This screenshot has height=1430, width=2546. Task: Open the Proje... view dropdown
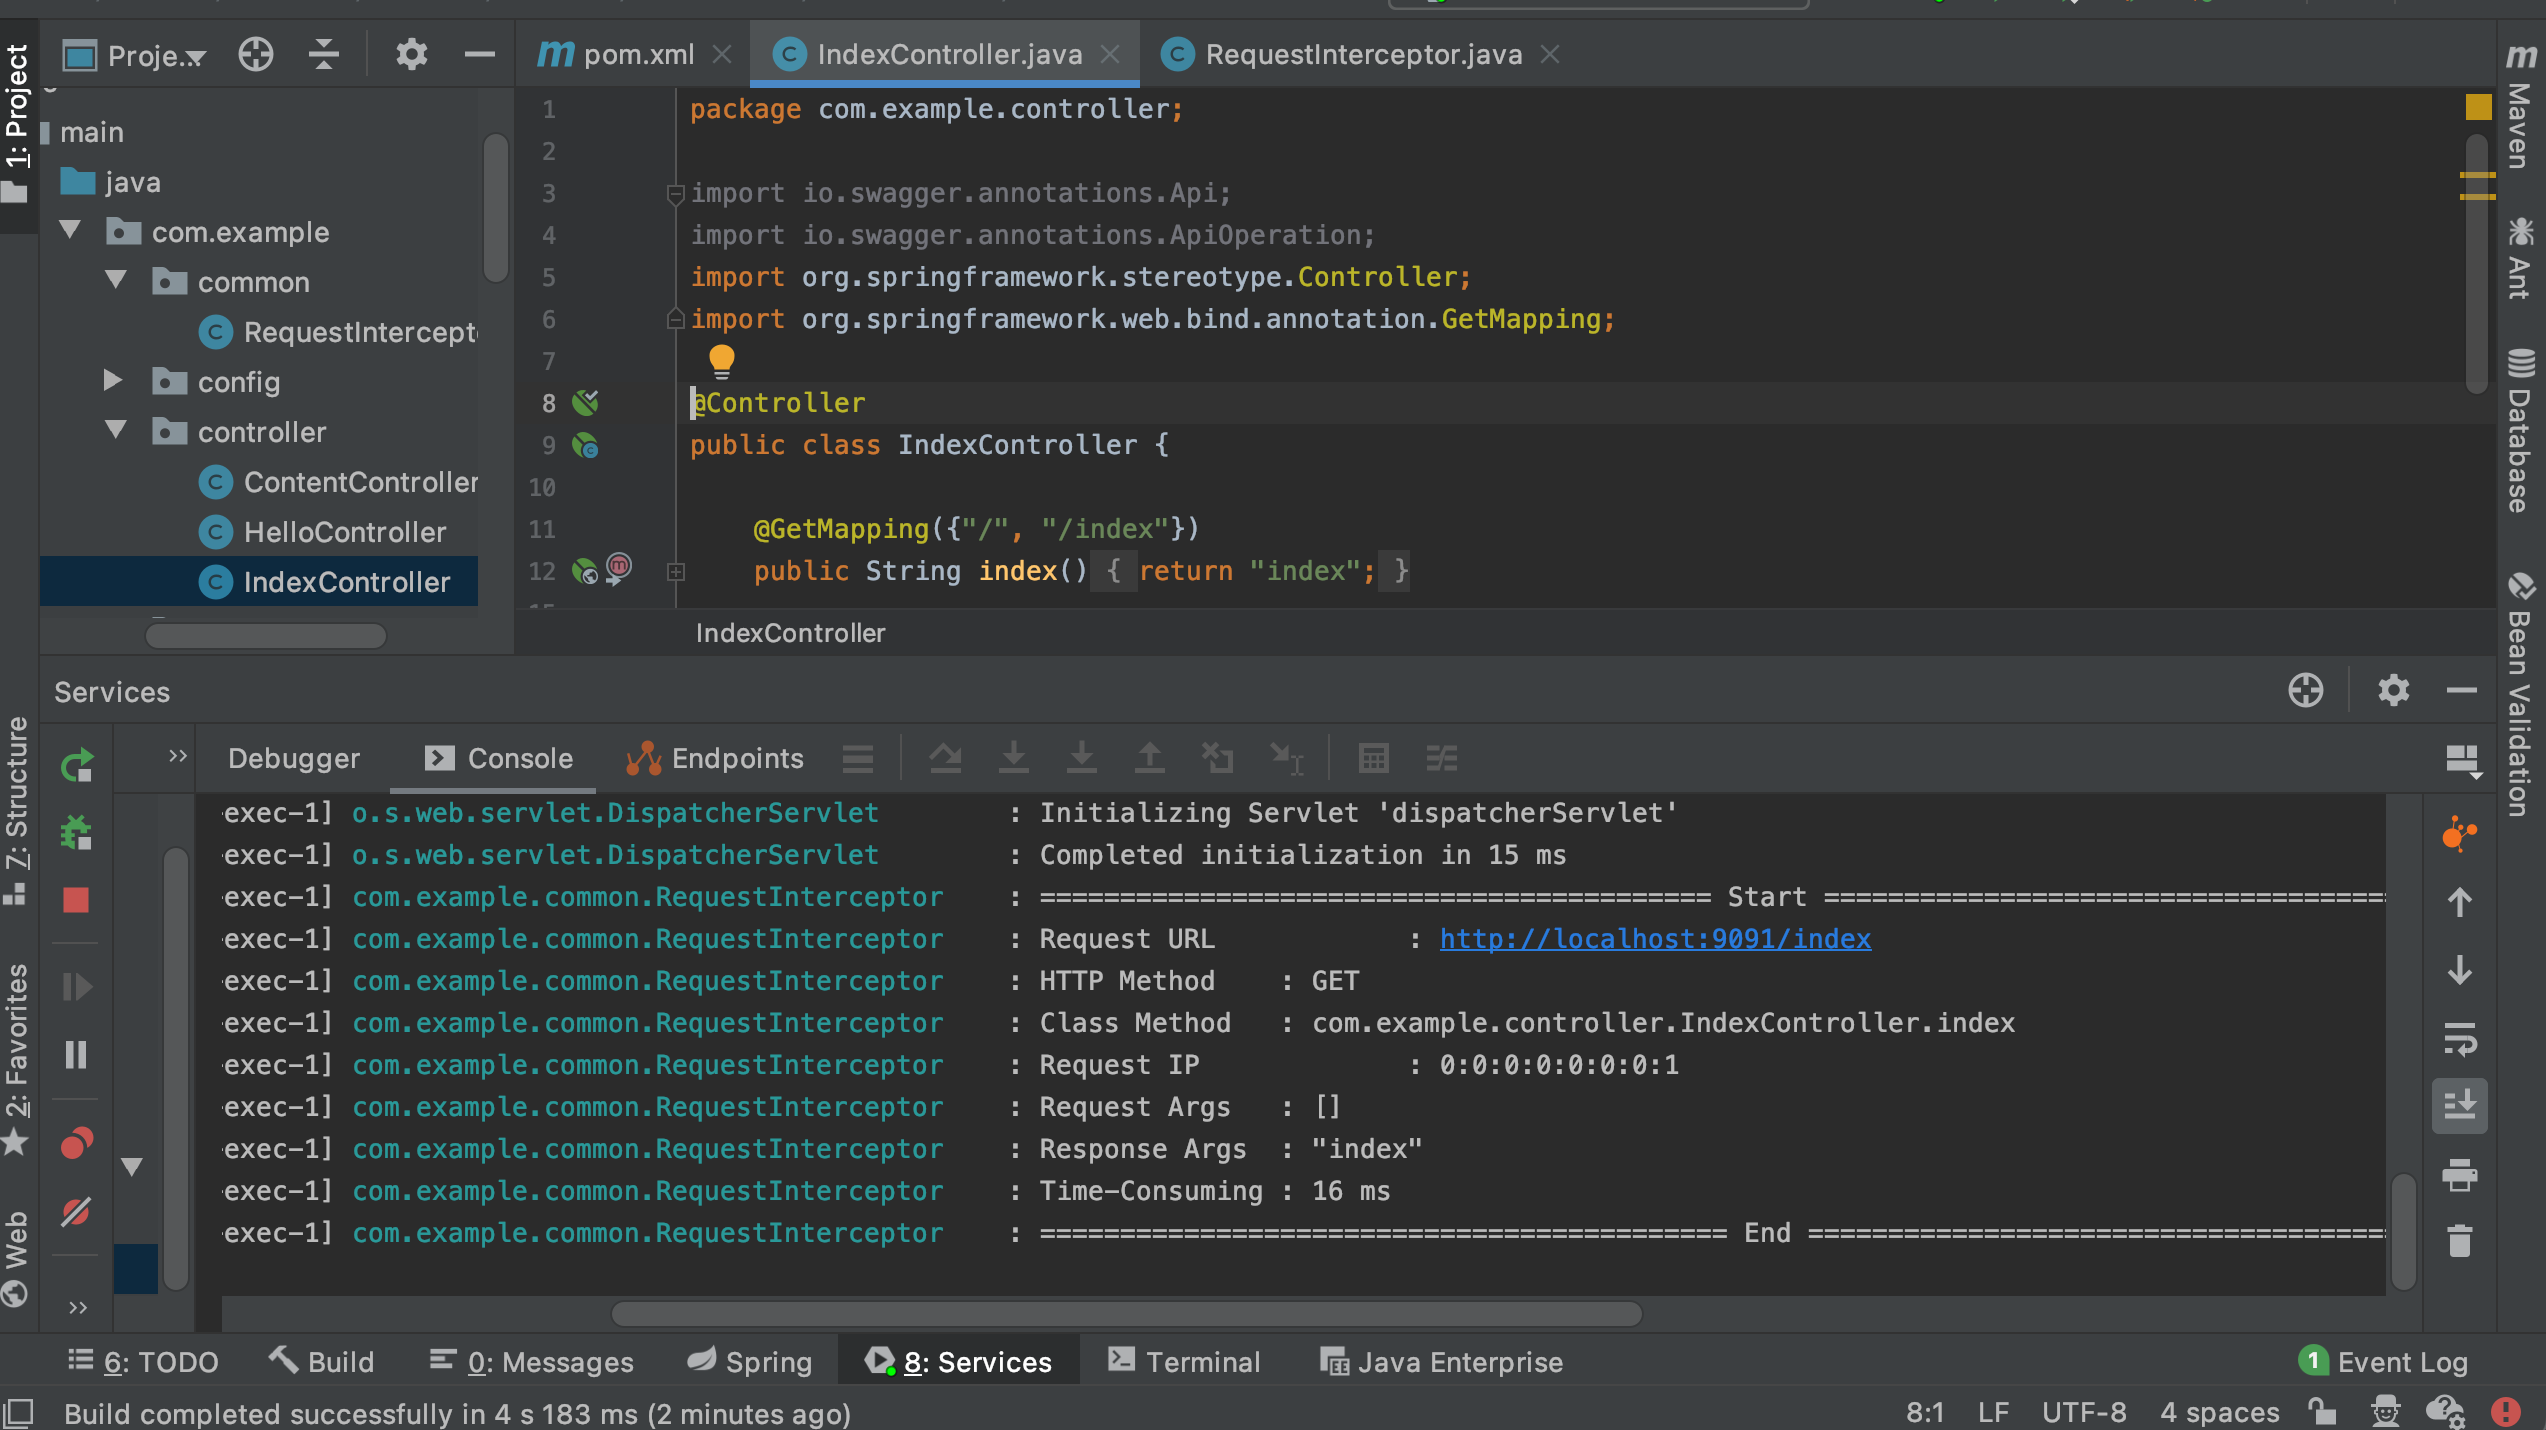135,55
